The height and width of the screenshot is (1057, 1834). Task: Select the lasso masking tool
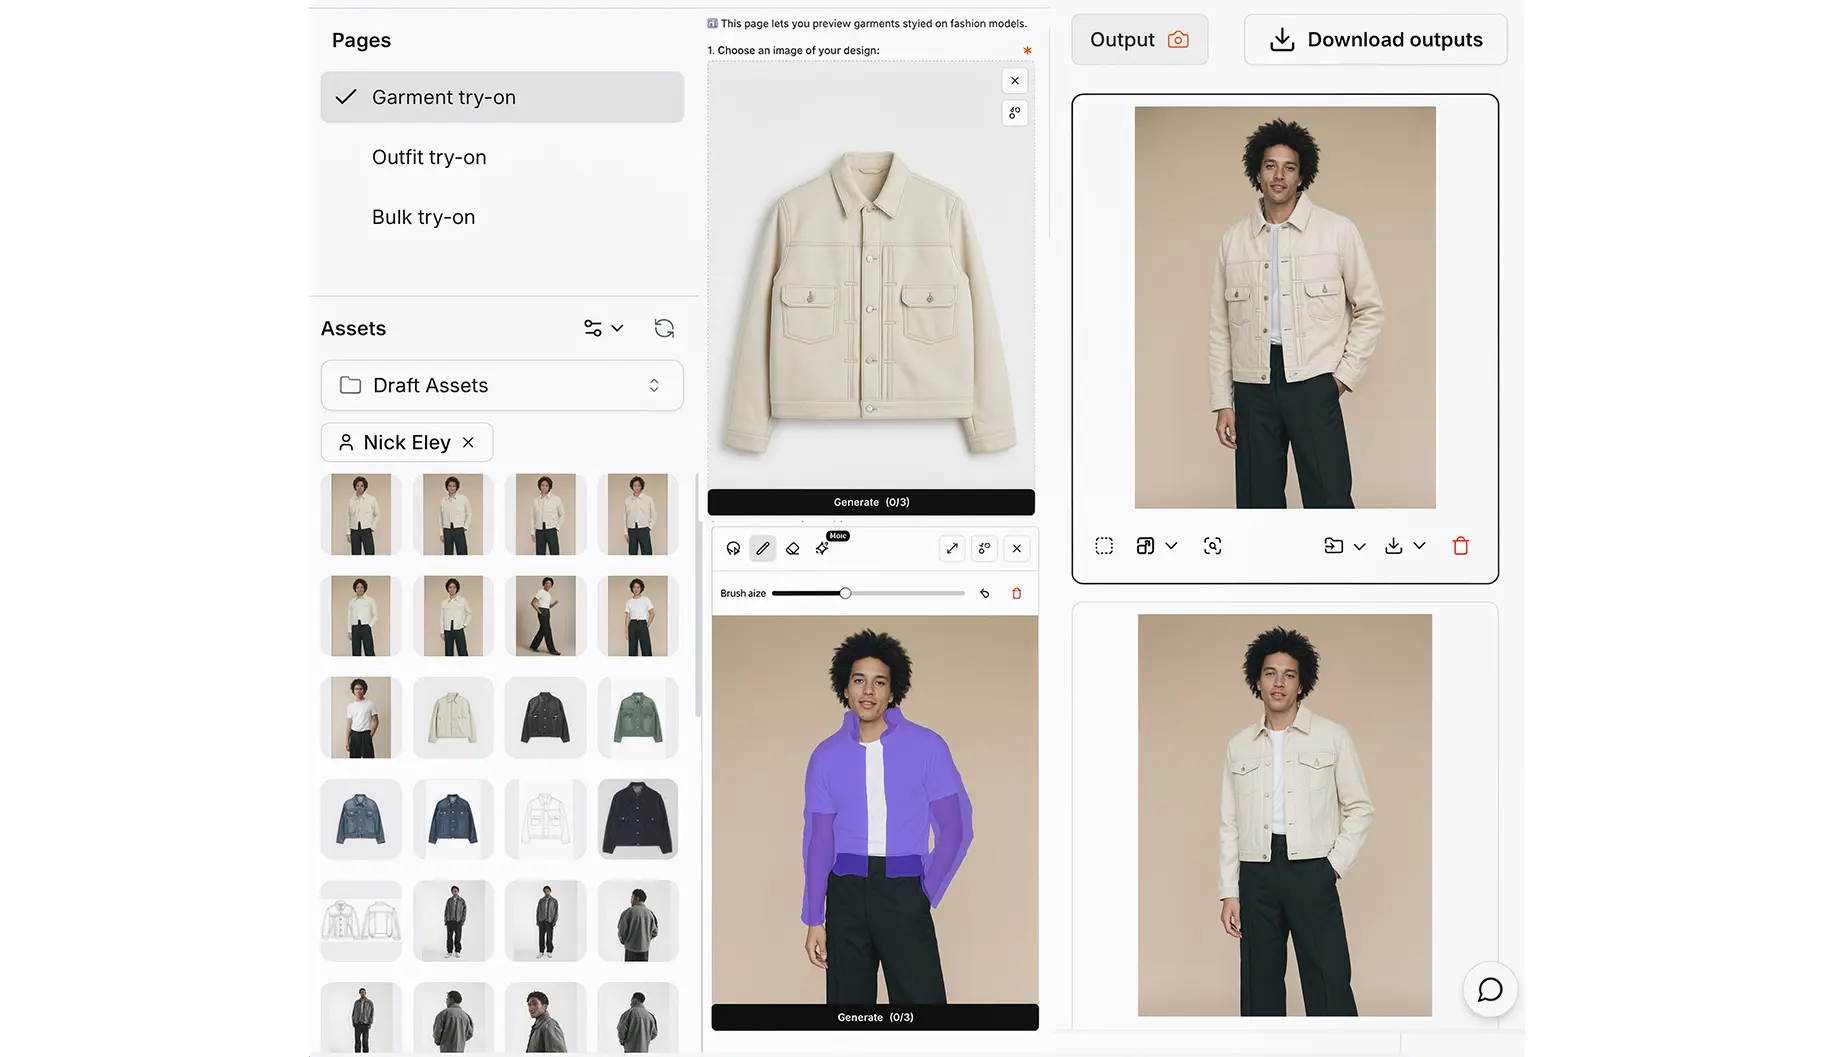point(734,548)
